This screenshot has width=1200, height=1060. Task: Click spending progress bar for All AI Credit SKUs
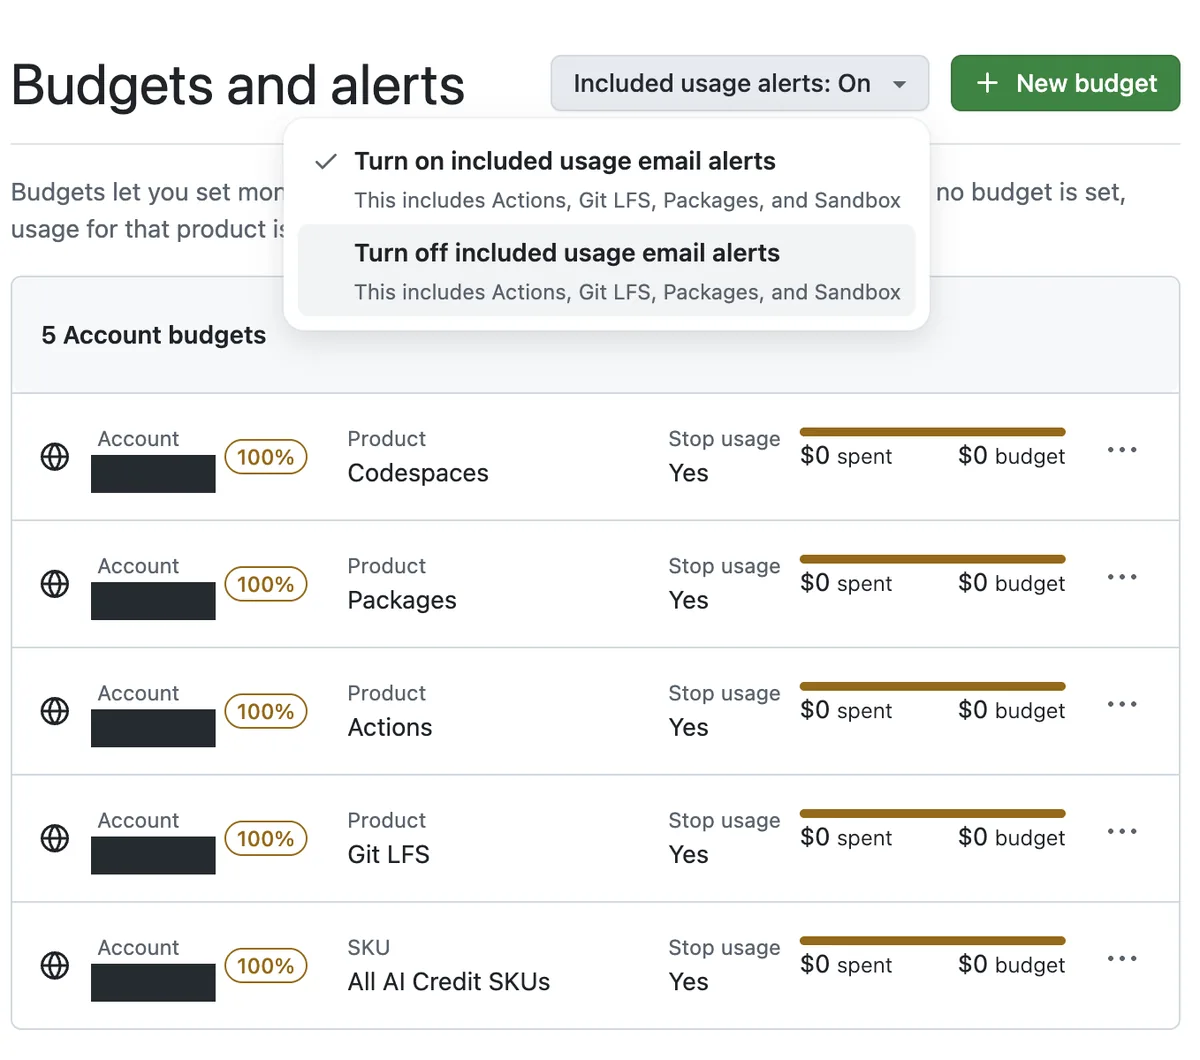click(933, 940)
